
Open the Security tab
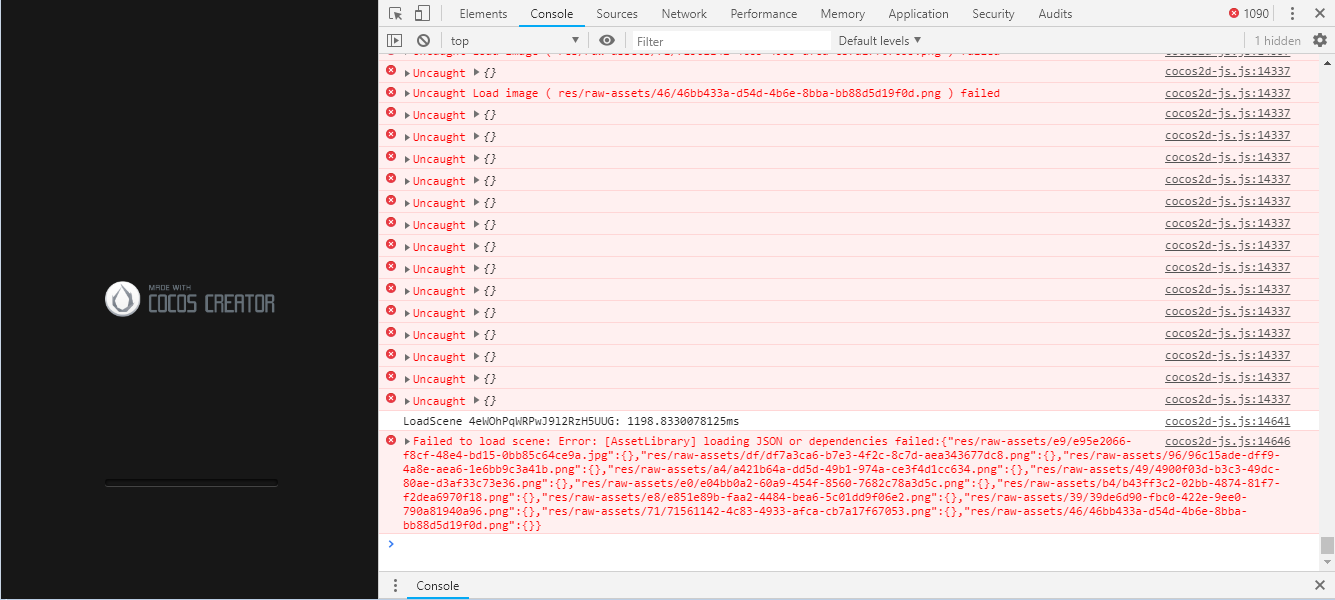point(993,14)
